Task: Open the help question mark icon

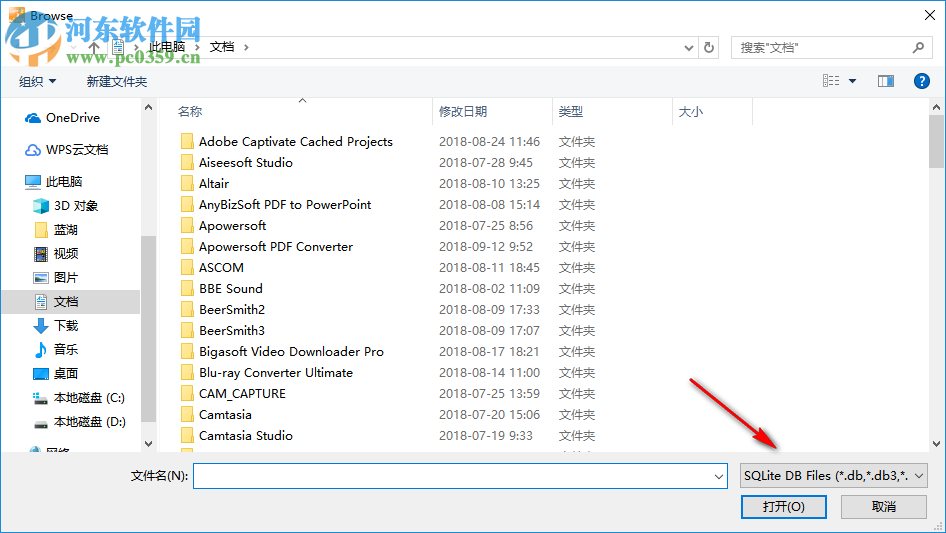Action: click(921, 81)
